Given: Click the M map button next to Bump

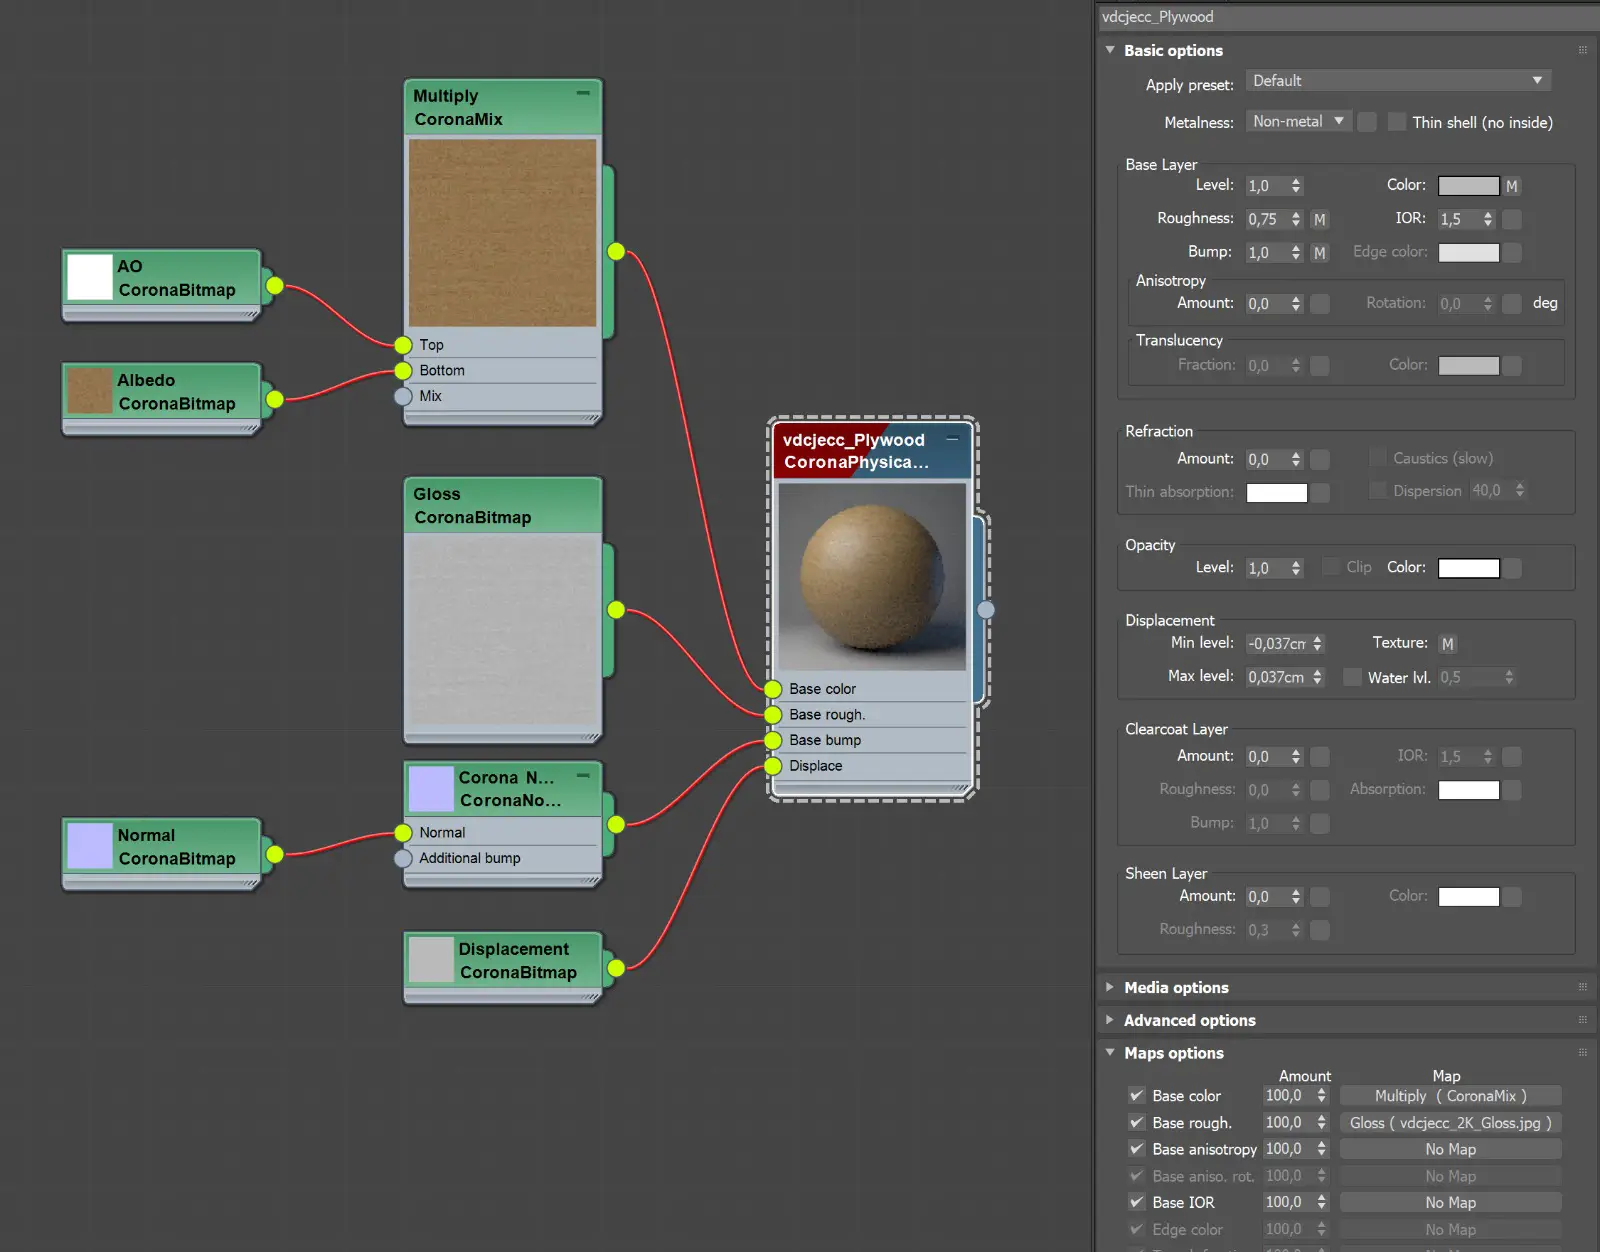Looking at the screenshot, I should click(x=1320, y=252).
